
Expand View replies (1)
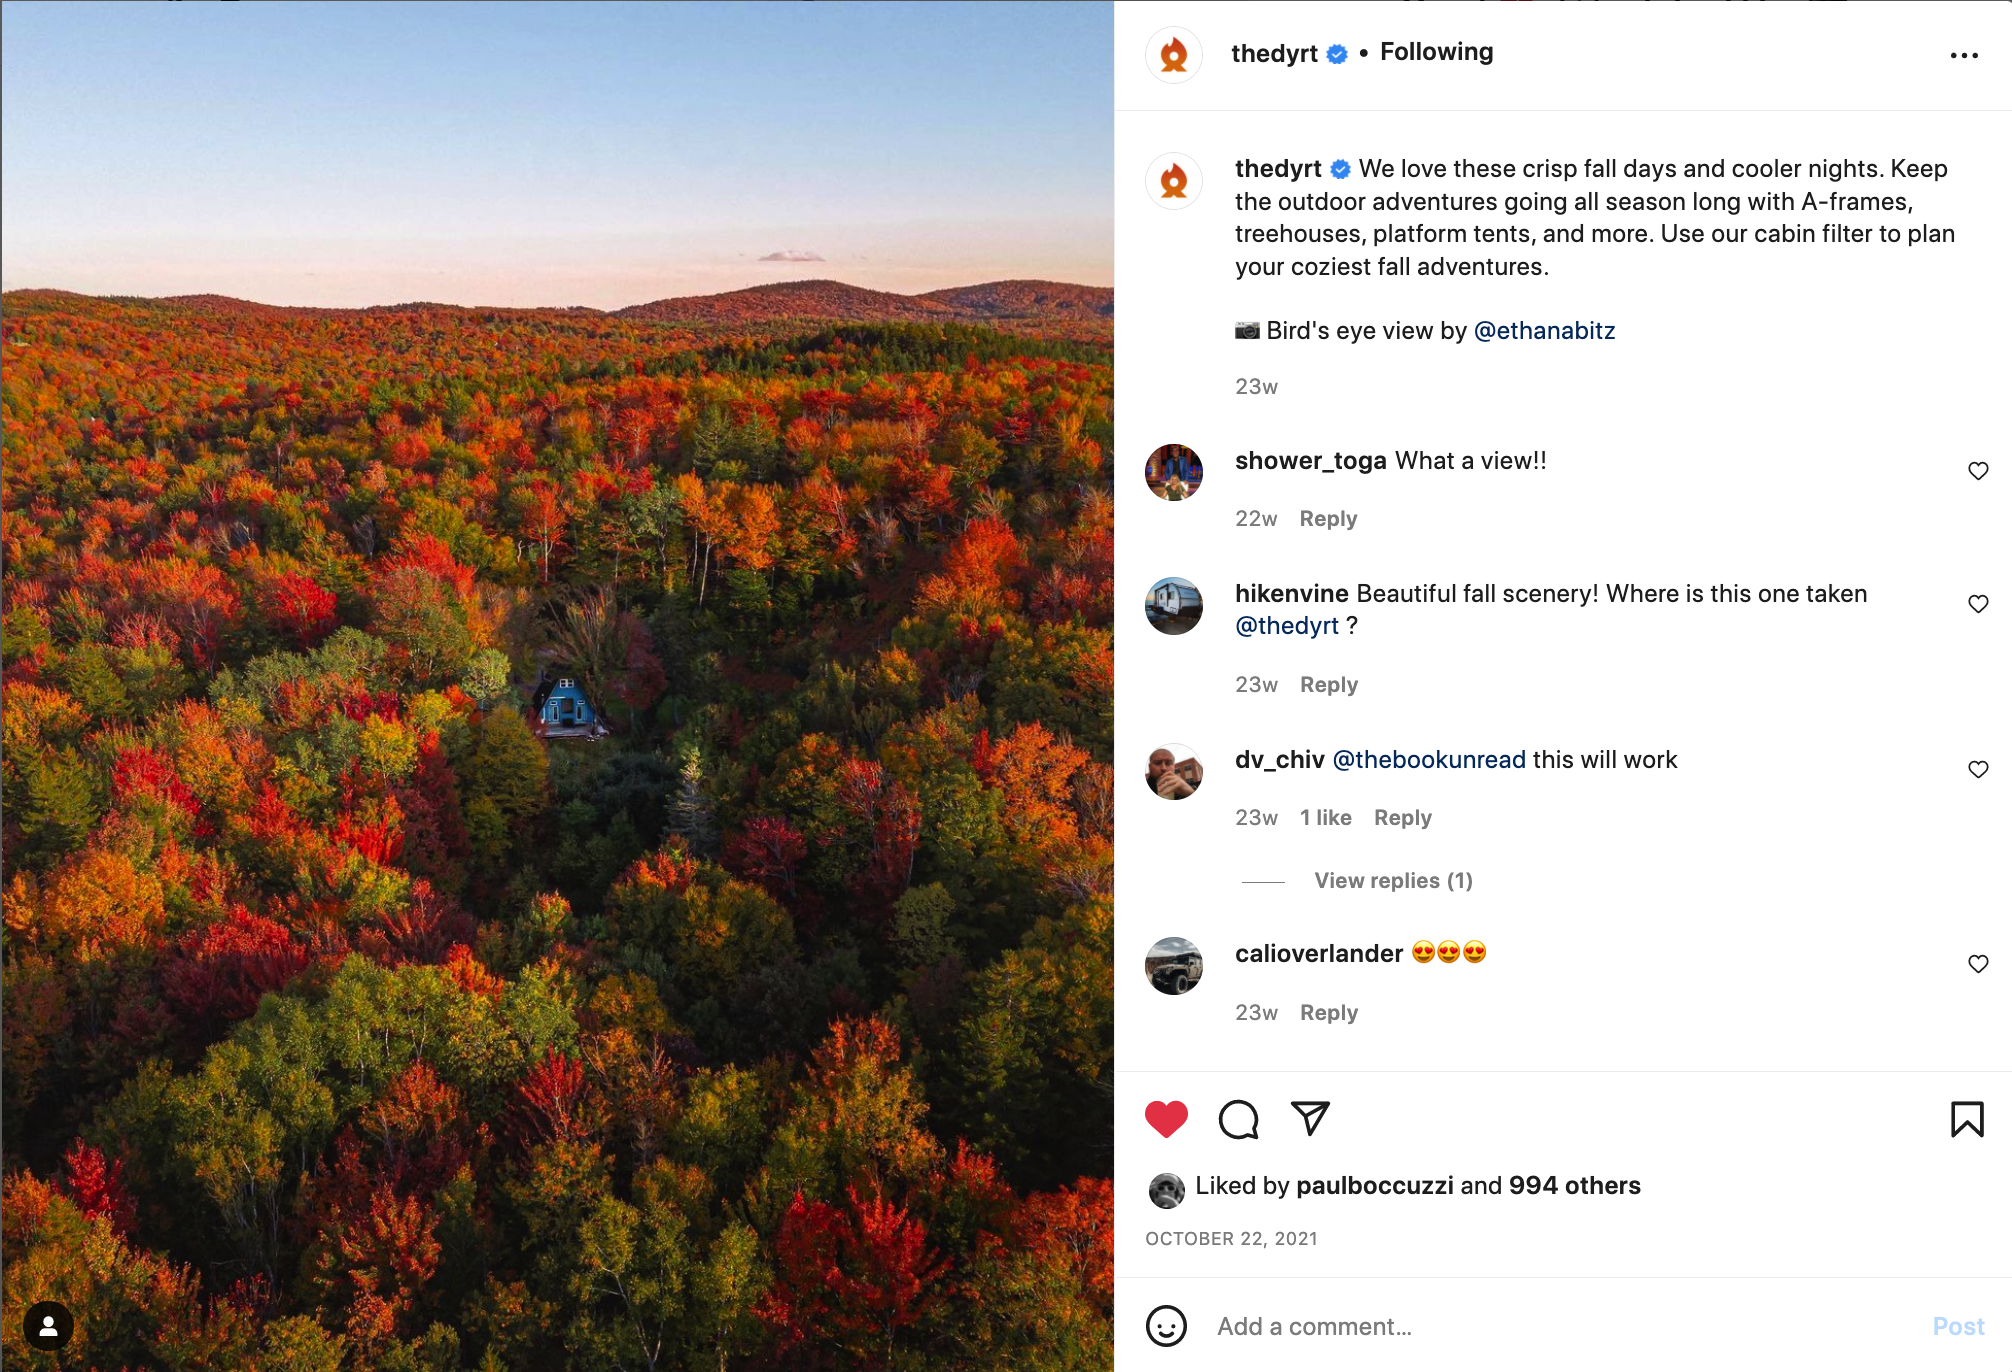pyautogui.click(x=1393, y=880)
